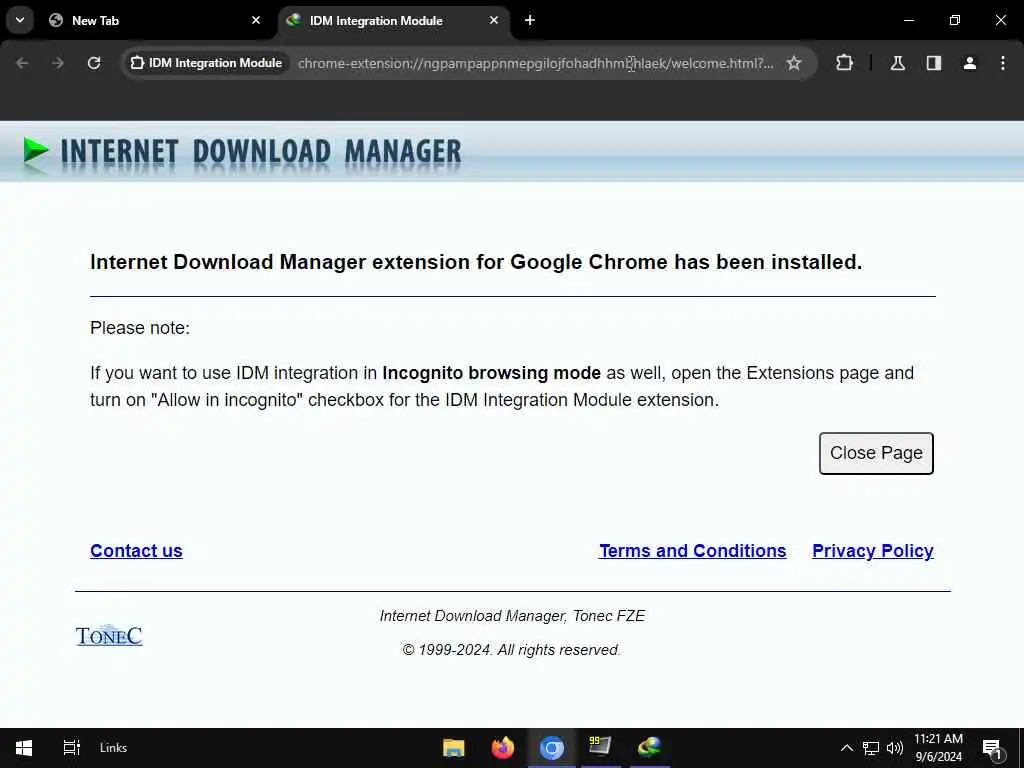Open the Privacy Policy link

coord(872,551)
